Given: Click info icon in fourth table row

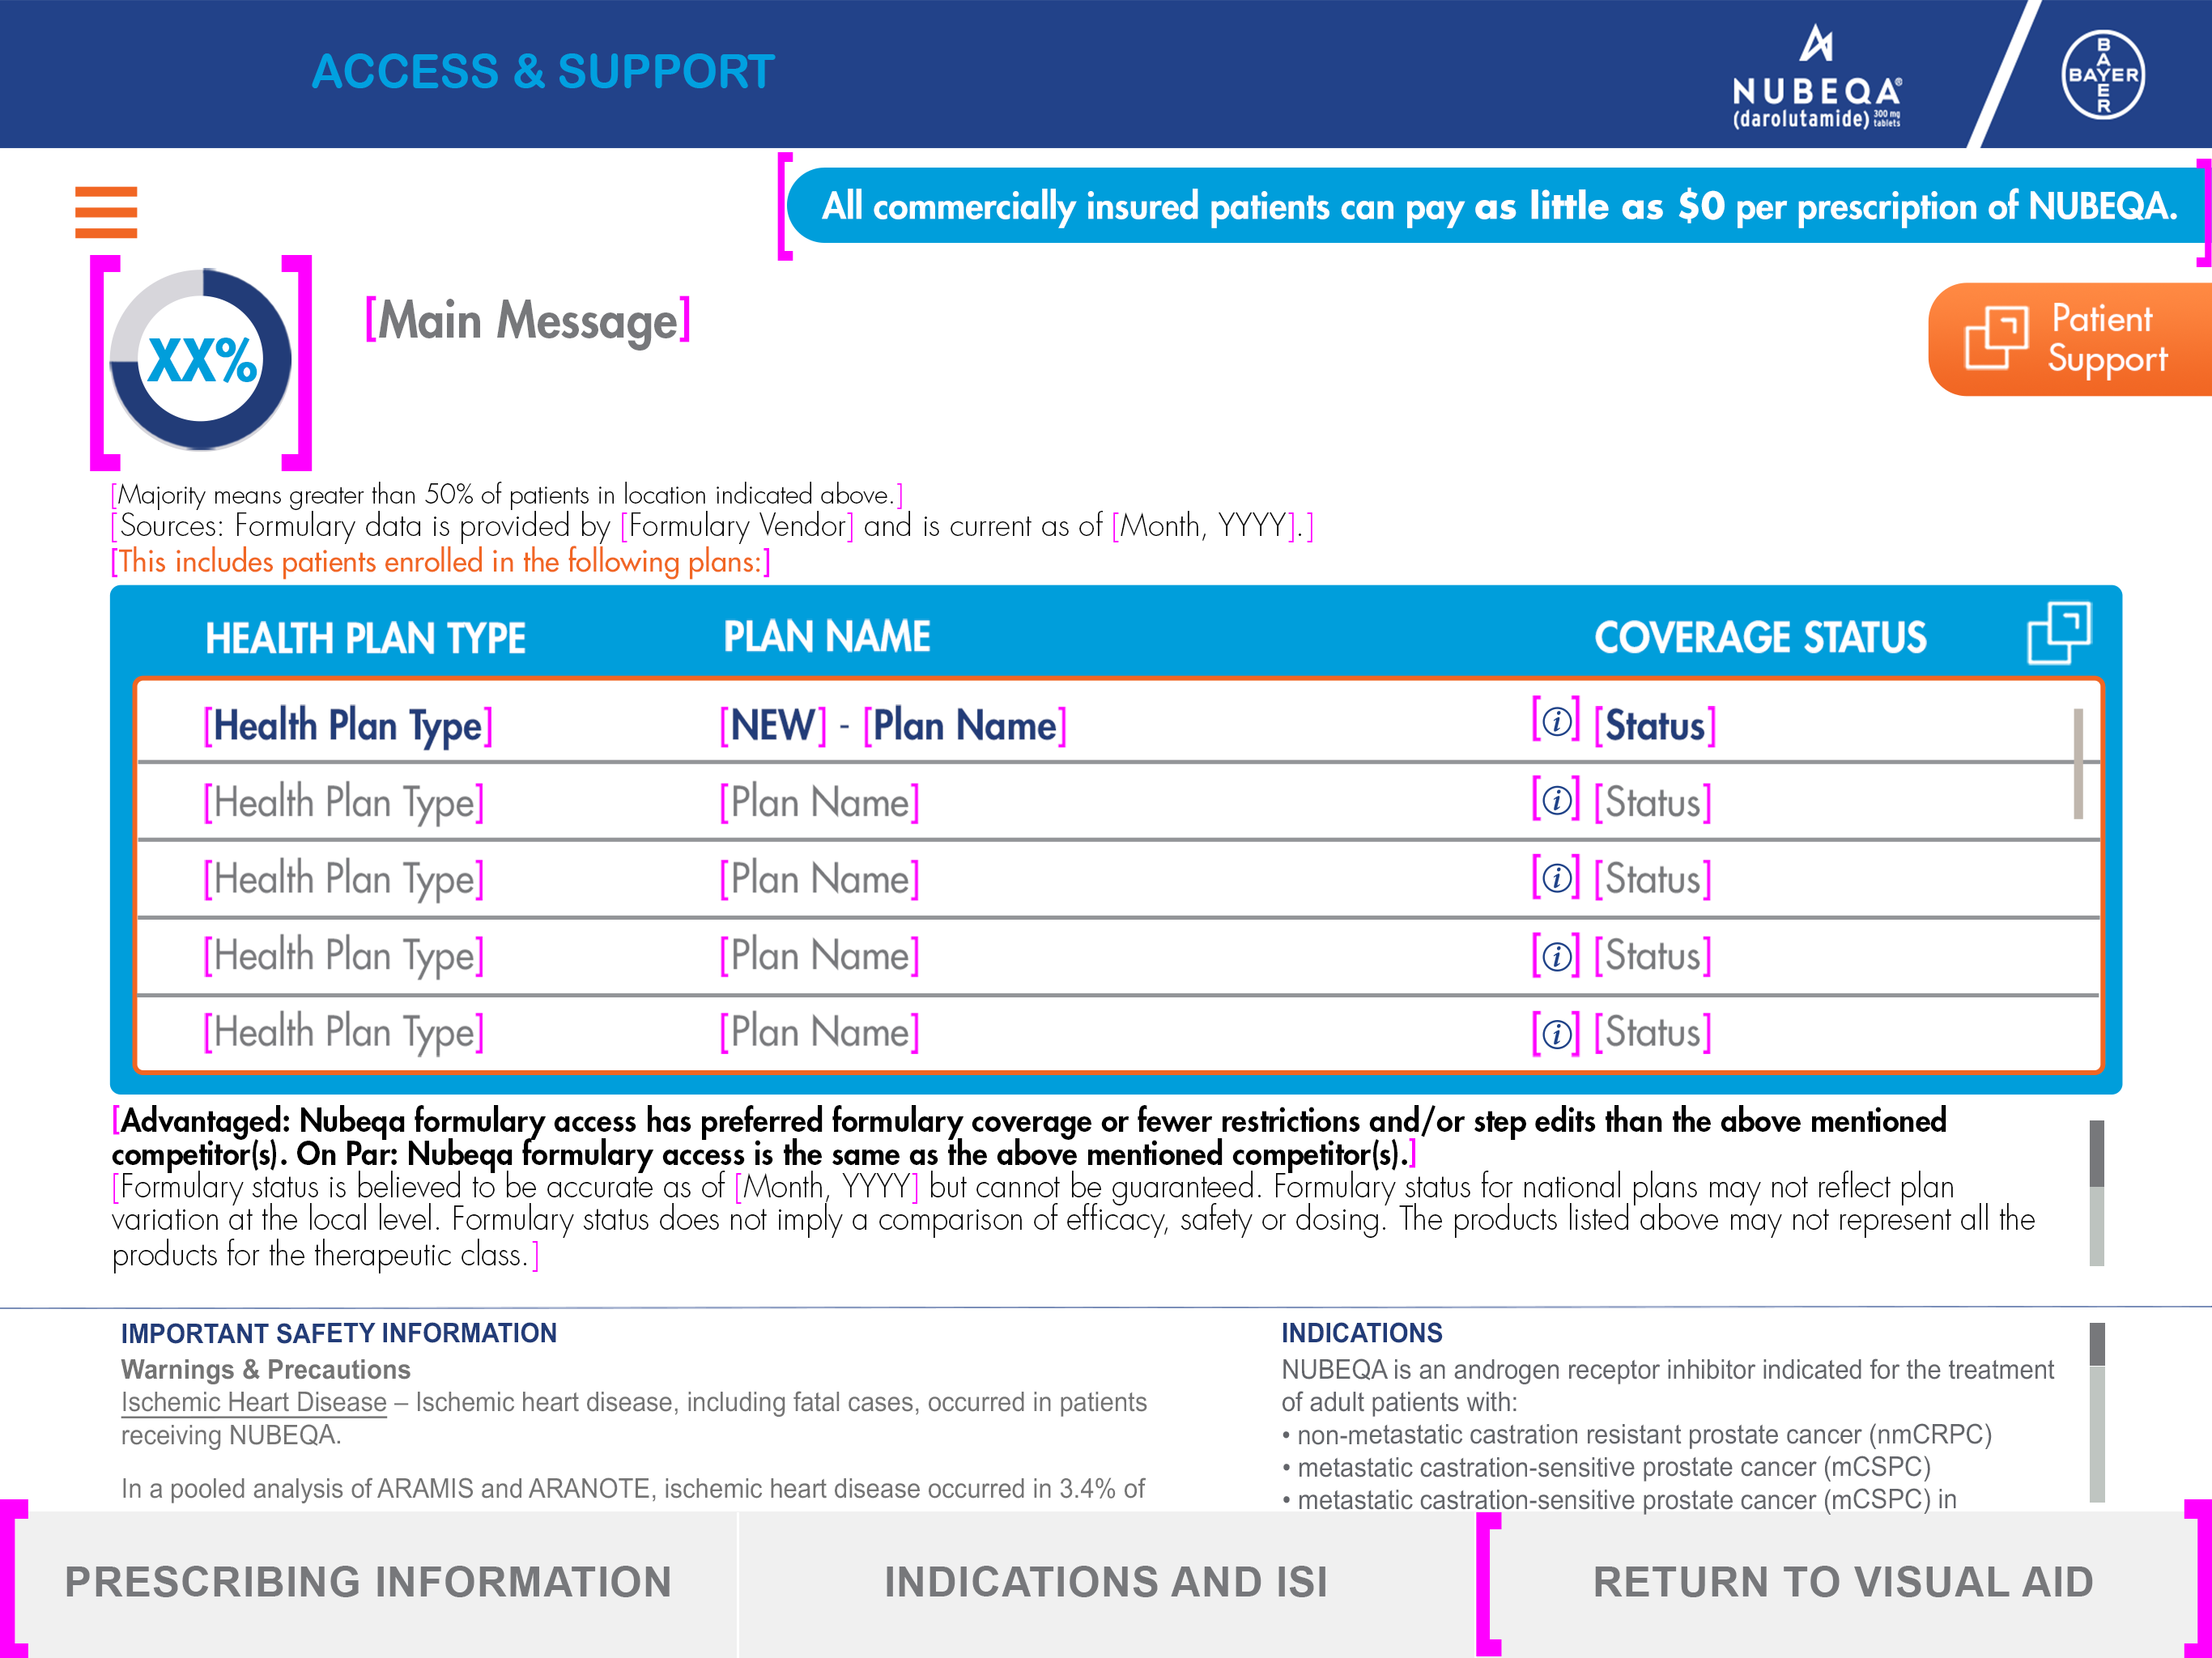Looking at the screenshot, I should tap(1556, 956).
